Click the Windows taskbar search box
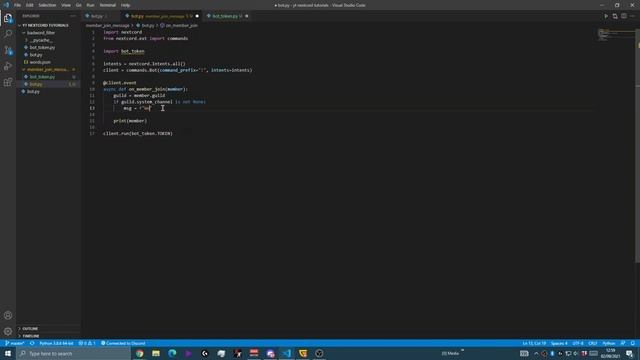 (x=74, y=353)
